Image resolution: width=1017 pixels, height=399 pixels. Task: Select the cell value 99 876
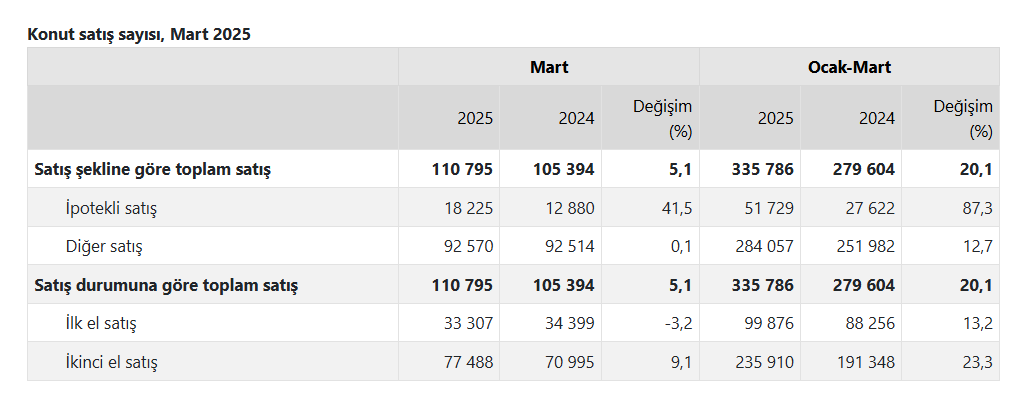click(x=767, y=323)
